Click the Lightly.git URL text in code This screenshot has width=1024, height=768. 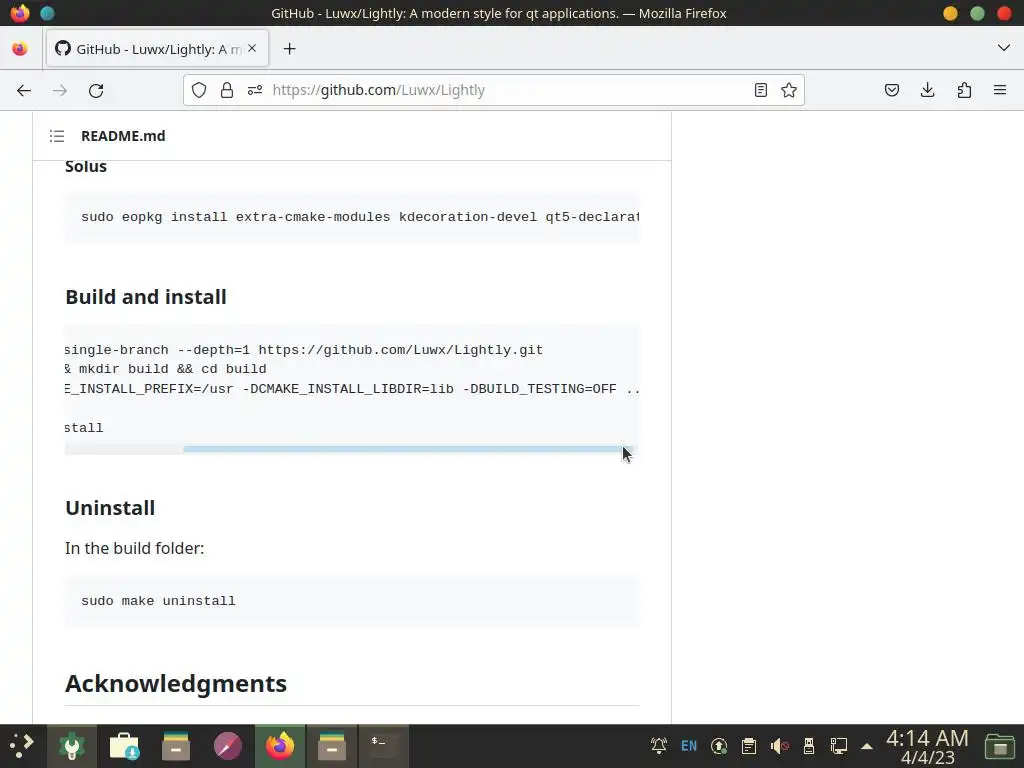click(400, 350)
